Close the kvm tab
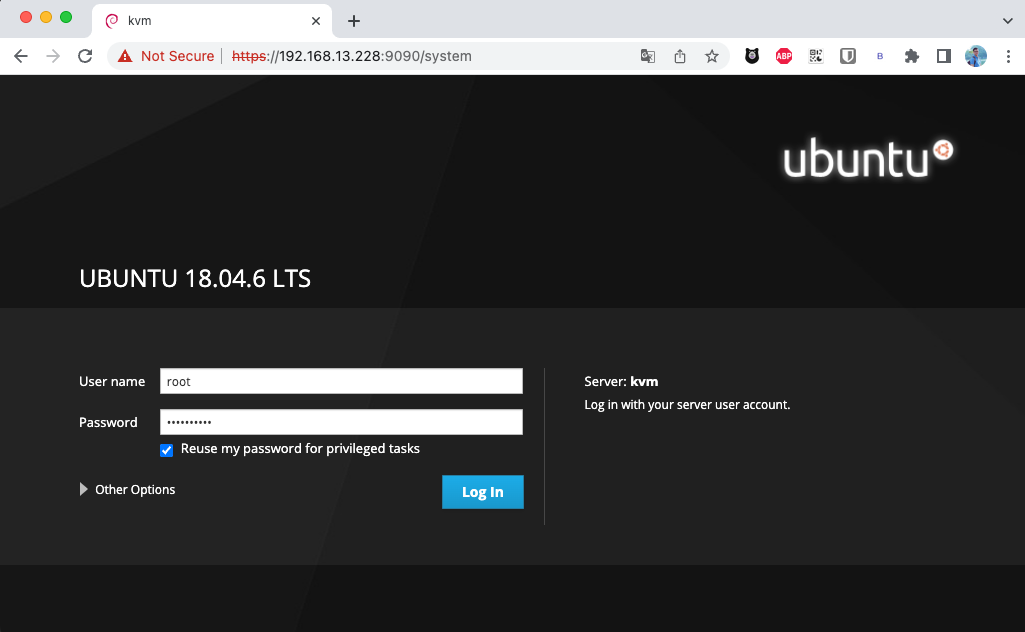This screenshot has width=1025, height=632. [x=316, y=21]
